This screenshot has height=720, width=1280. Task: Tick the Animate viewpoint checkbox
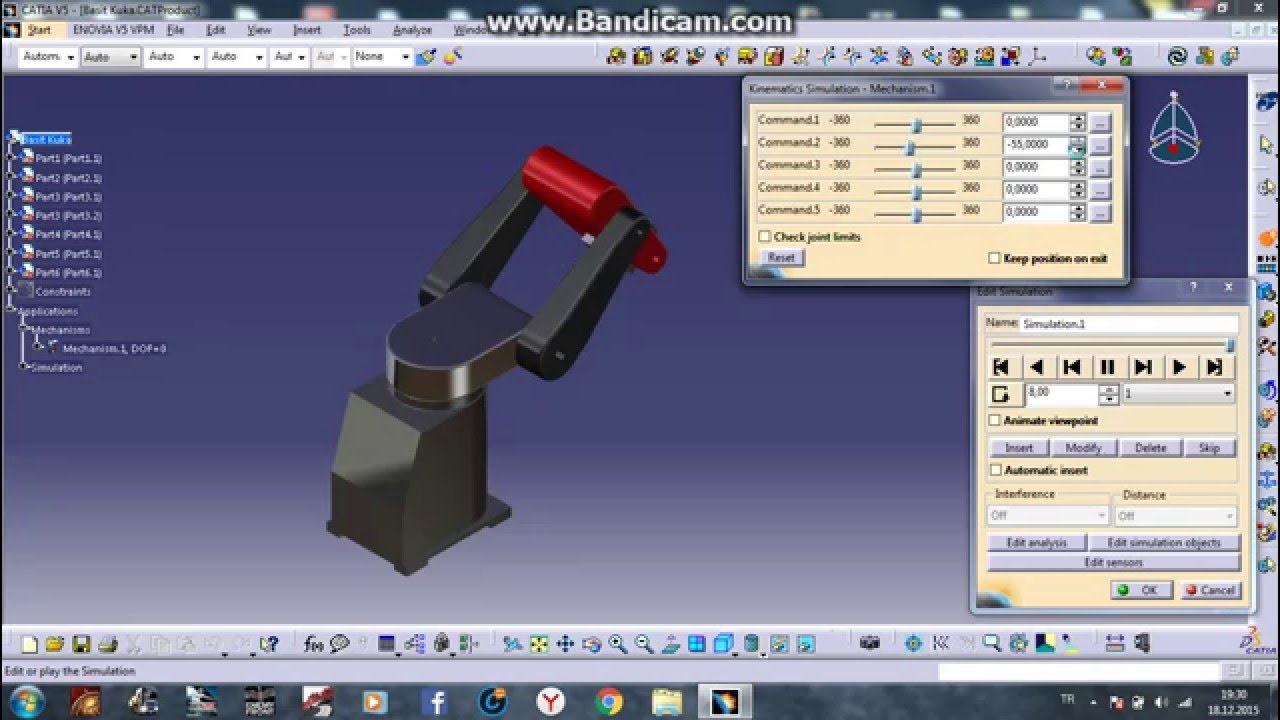pos(995,421)
